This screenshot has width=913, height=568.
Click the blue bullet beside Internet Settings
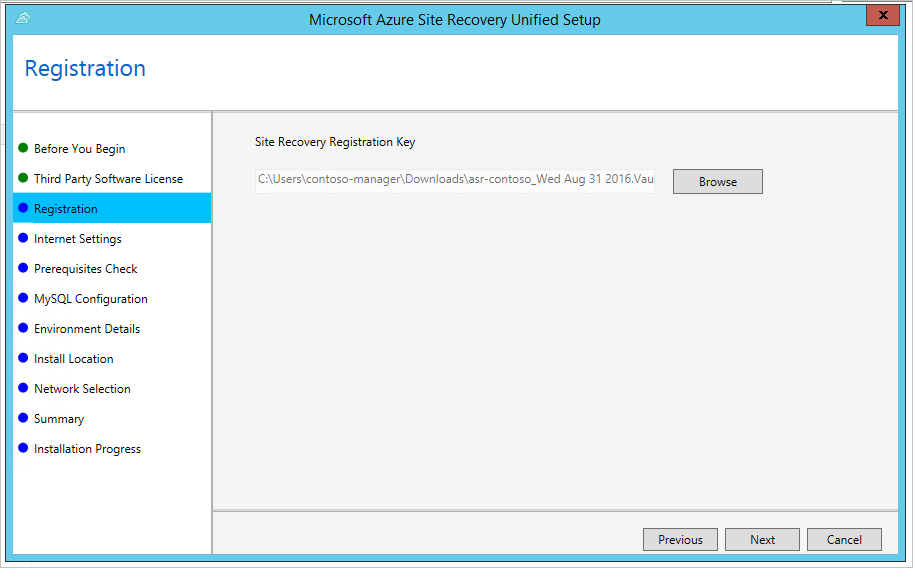(23, 238)
